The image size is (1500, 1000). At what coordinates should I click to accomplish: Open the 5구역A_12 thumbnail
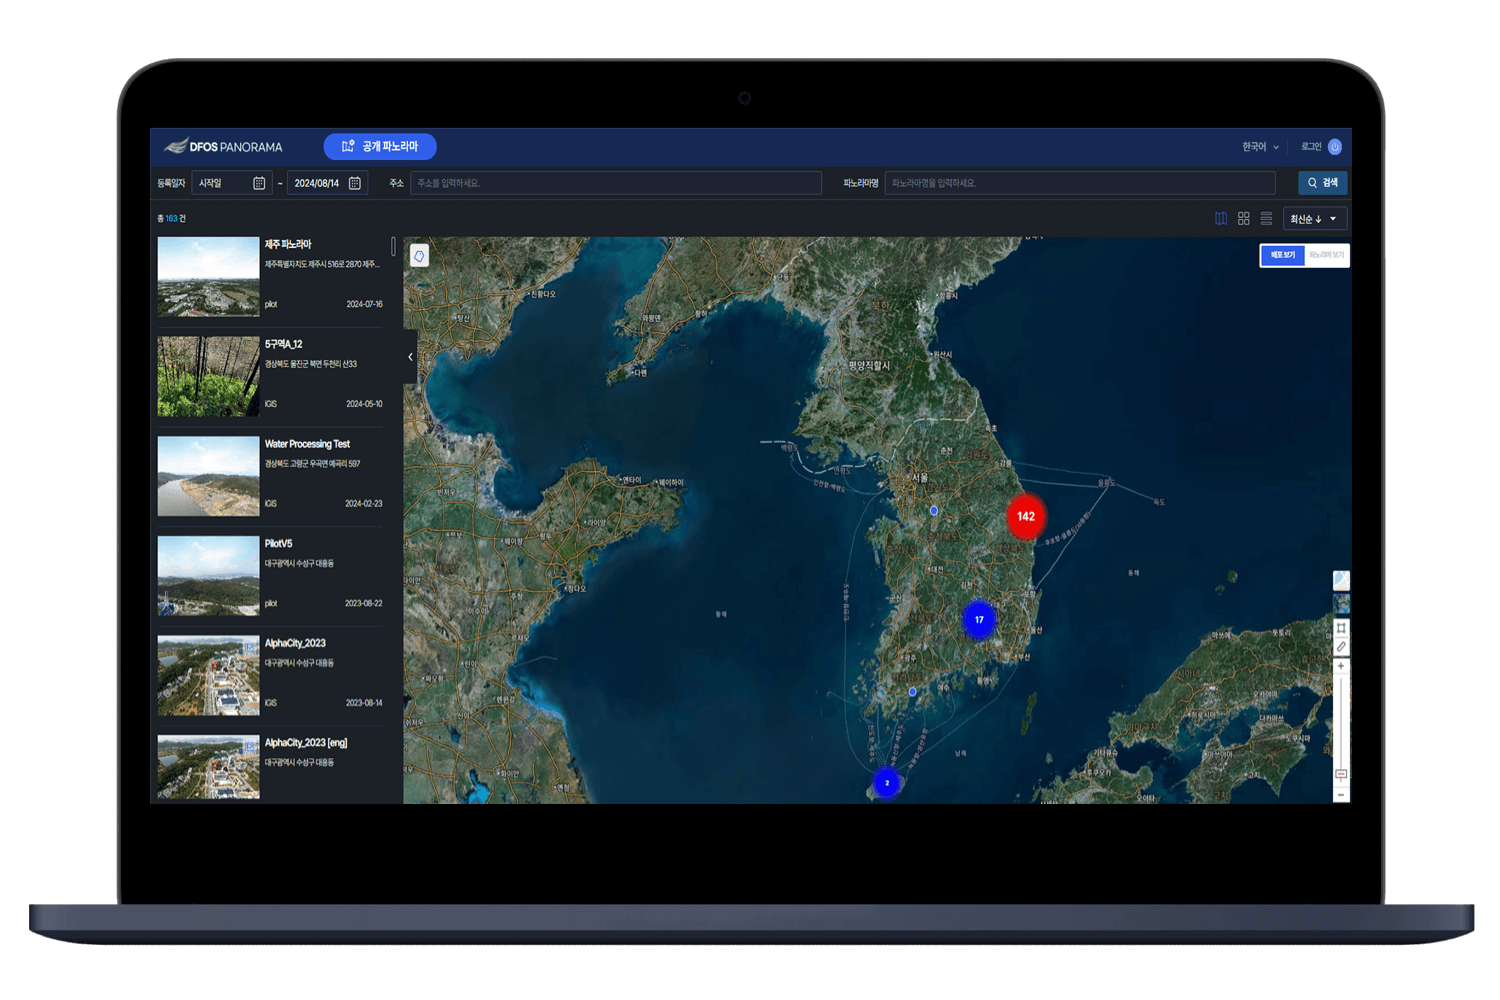(208, 376)
